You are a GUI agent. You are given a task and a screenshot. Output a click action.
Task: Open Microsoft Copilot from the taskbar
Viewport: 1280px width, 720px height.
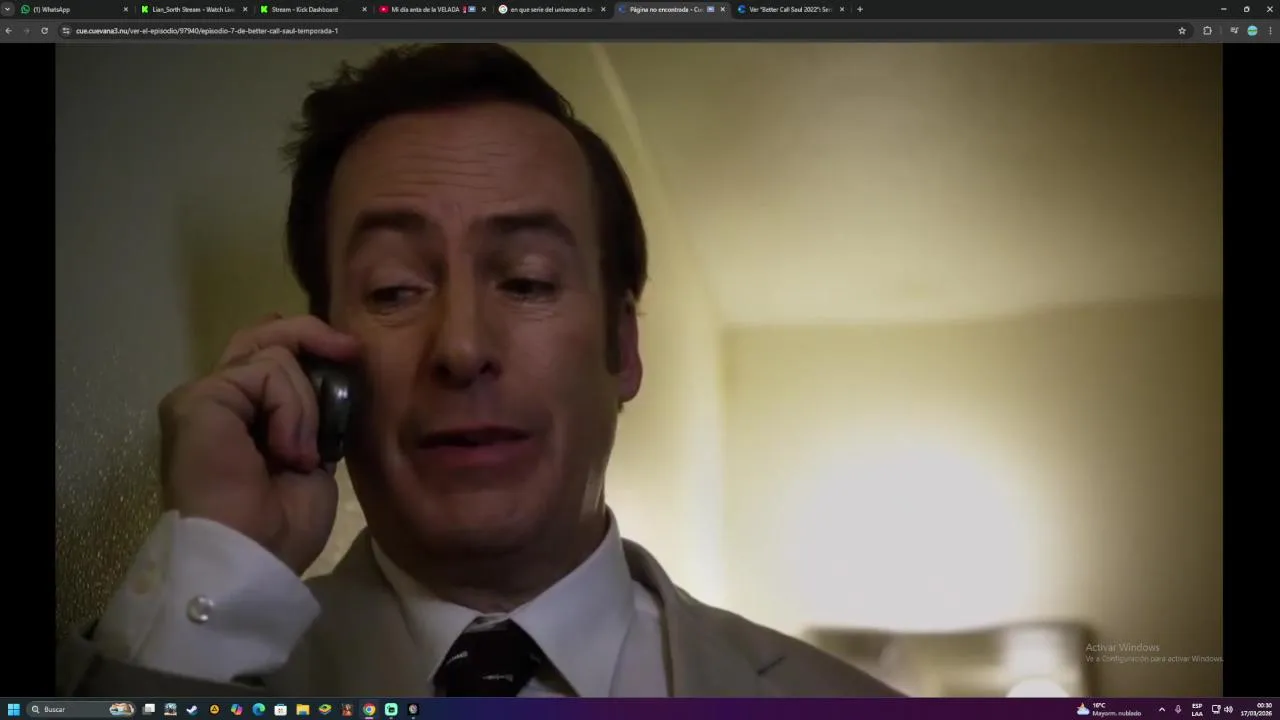(236, 709)
